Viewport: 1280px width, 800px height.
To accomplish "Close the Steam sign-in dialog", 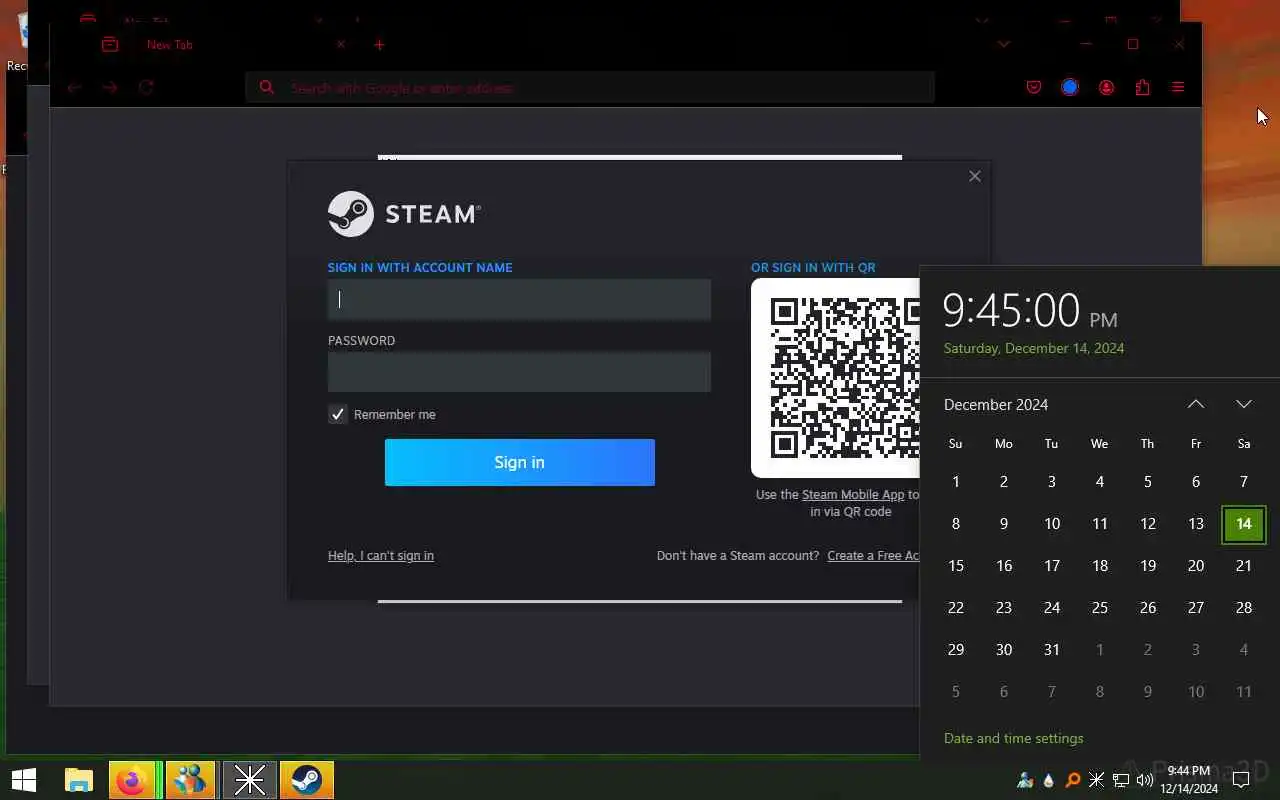I will (x=975, y=176).
